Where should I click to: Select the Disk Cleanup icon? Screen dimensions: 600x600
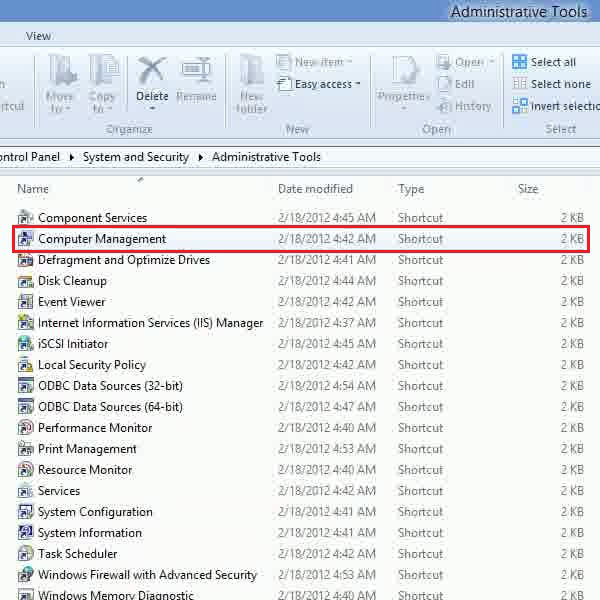point(26,281)
